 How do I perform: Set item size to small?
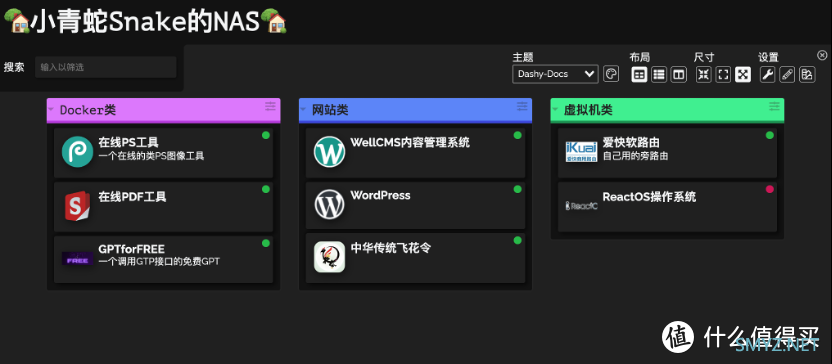[x=704, y=75]
